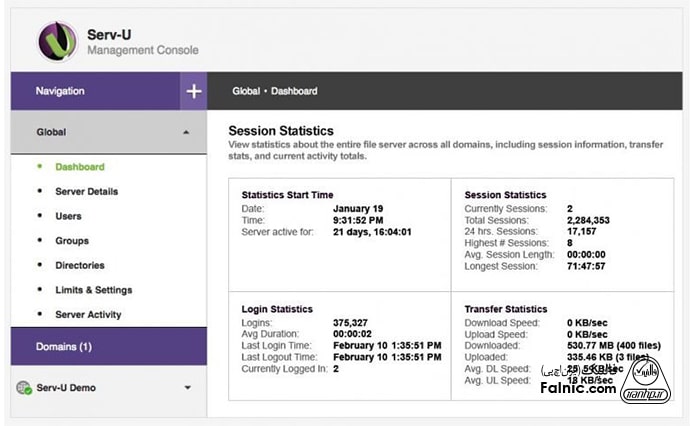Open the Groups menu item
694x426 pixels.
click(71, 241)
